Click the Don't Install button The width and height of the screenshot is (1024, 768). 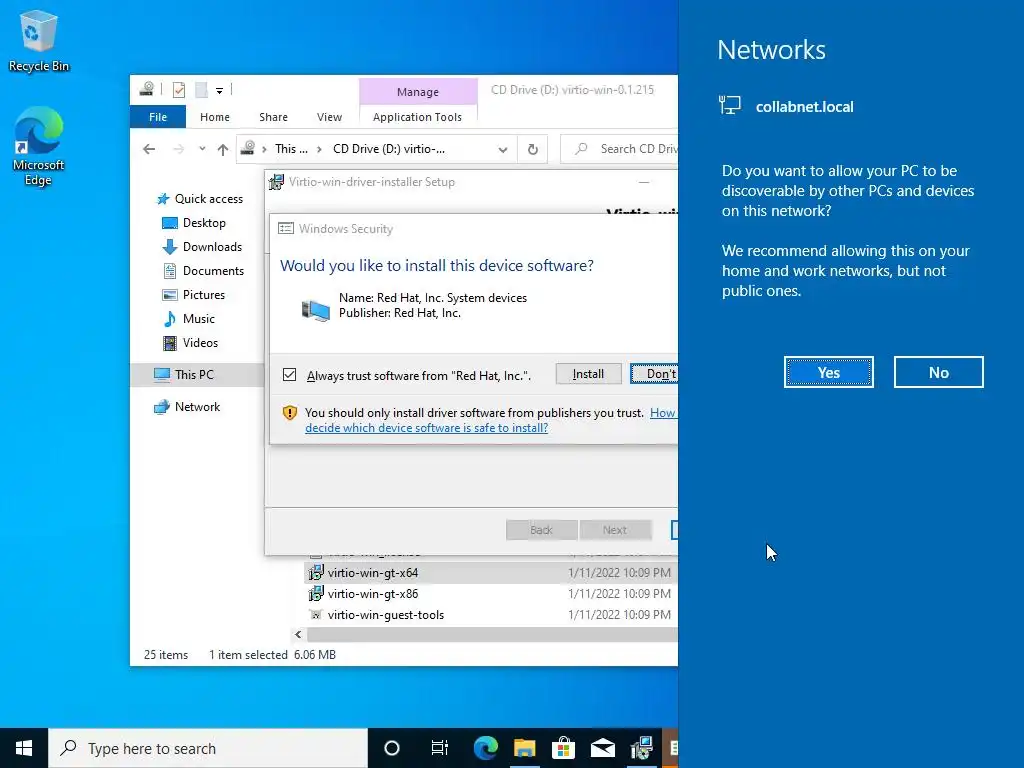(x=654, y=374)
